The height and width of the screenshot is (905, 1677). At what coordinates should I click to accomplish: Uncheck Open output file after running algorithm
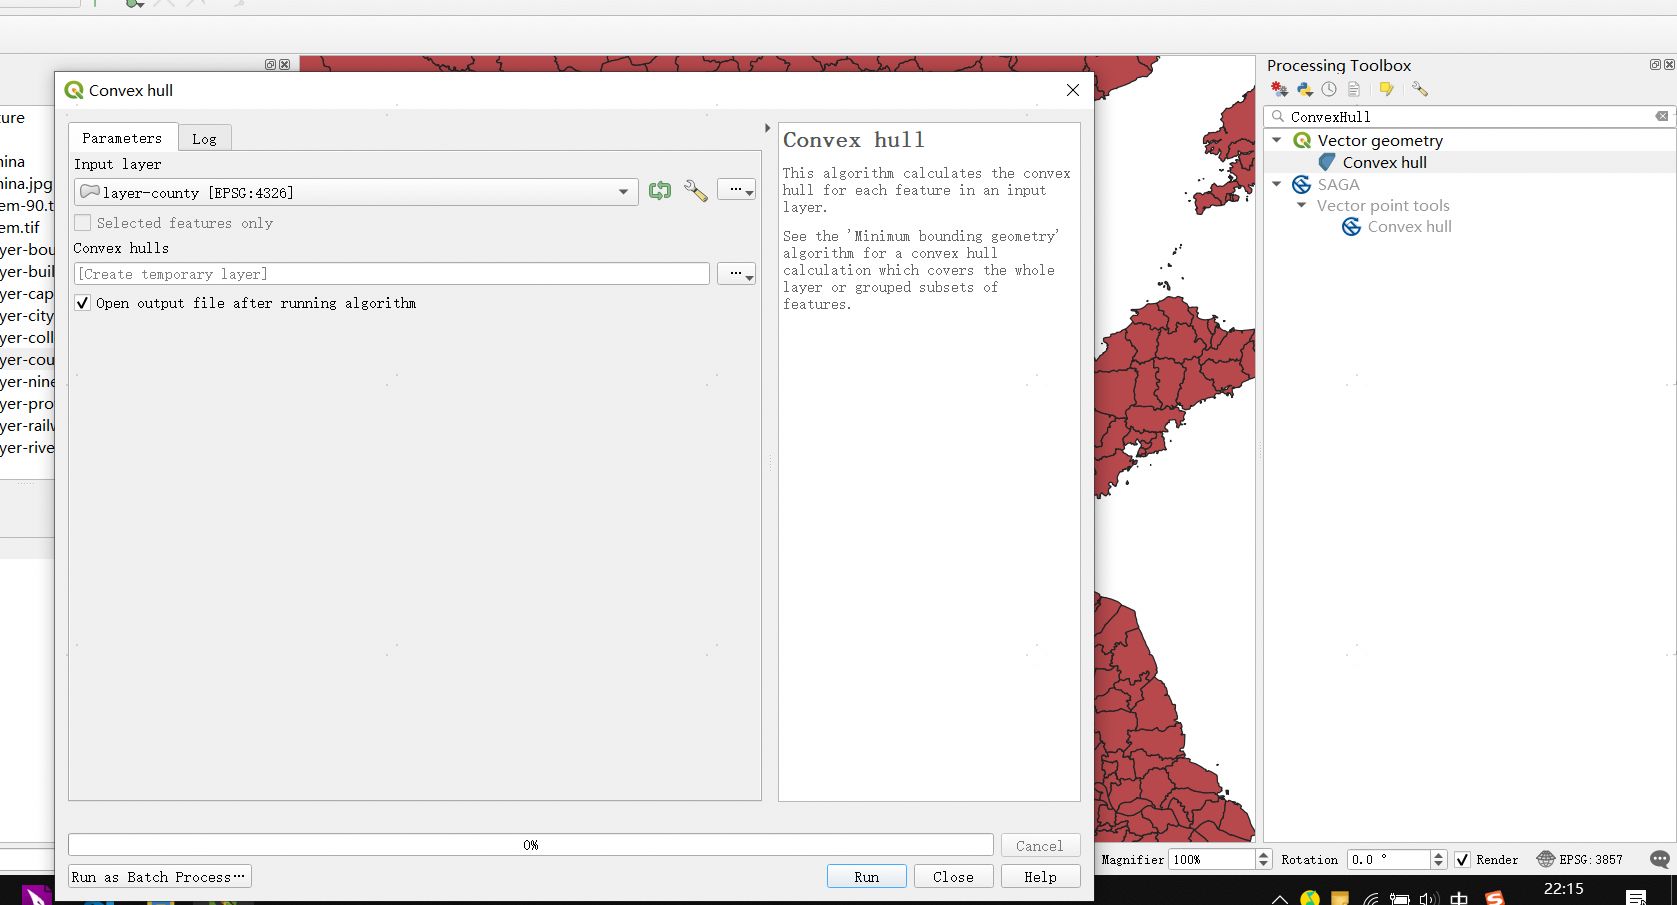coord(83,303)
